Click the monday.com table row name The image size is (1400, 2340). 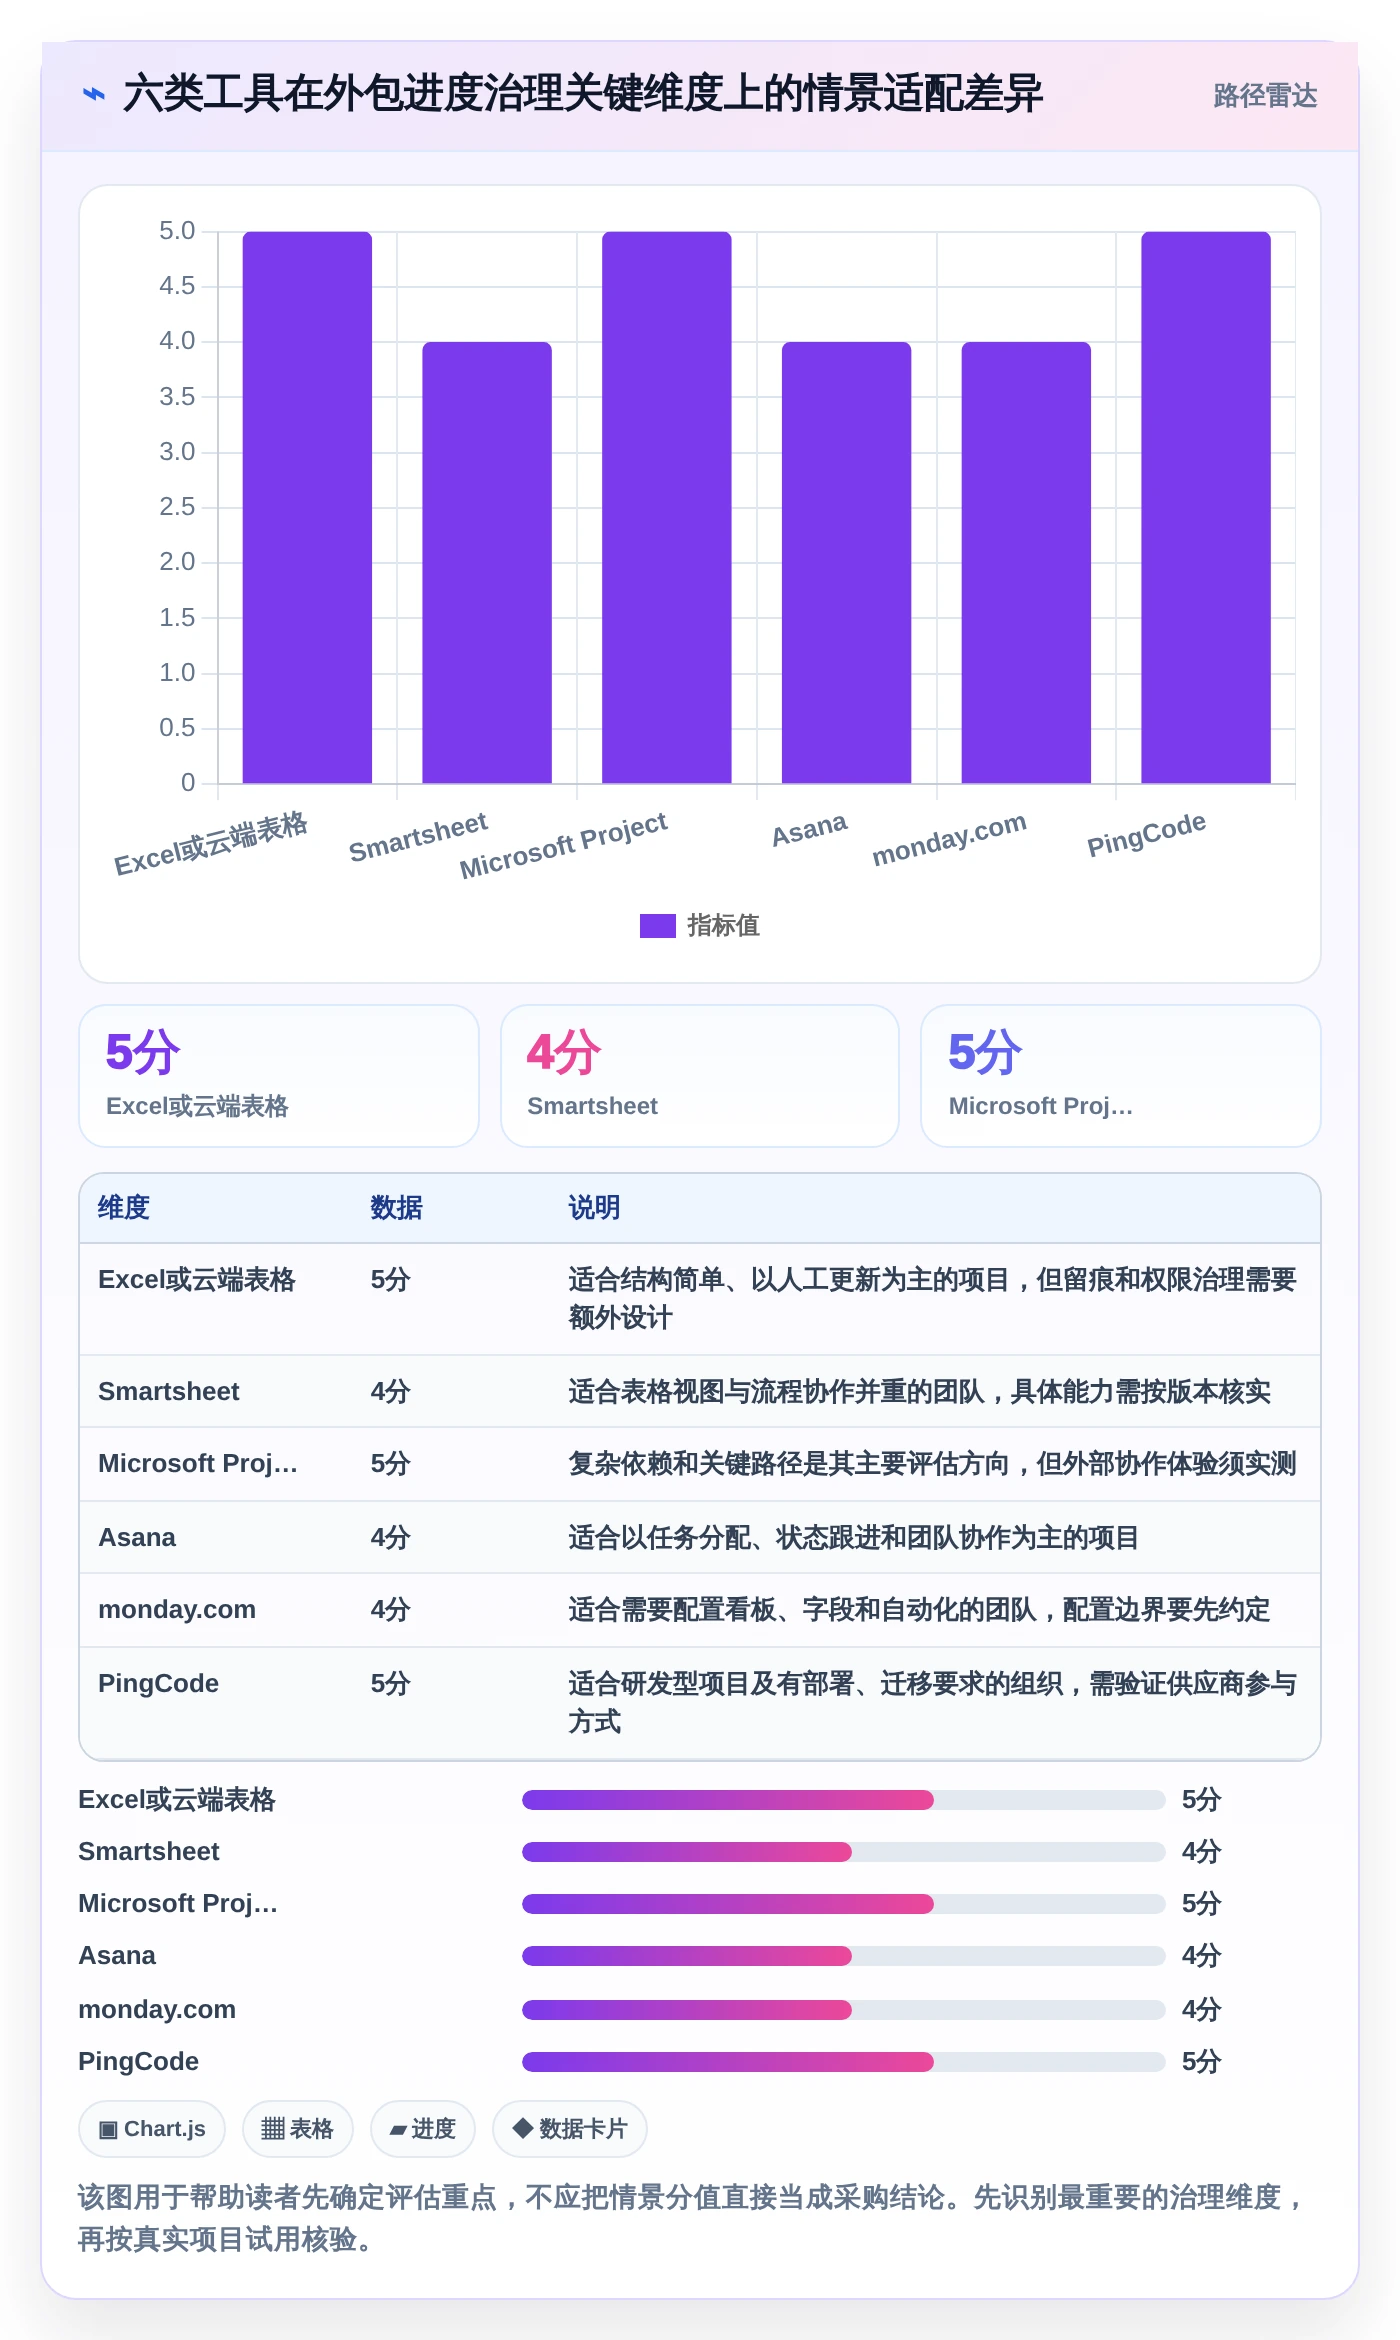177,1610
